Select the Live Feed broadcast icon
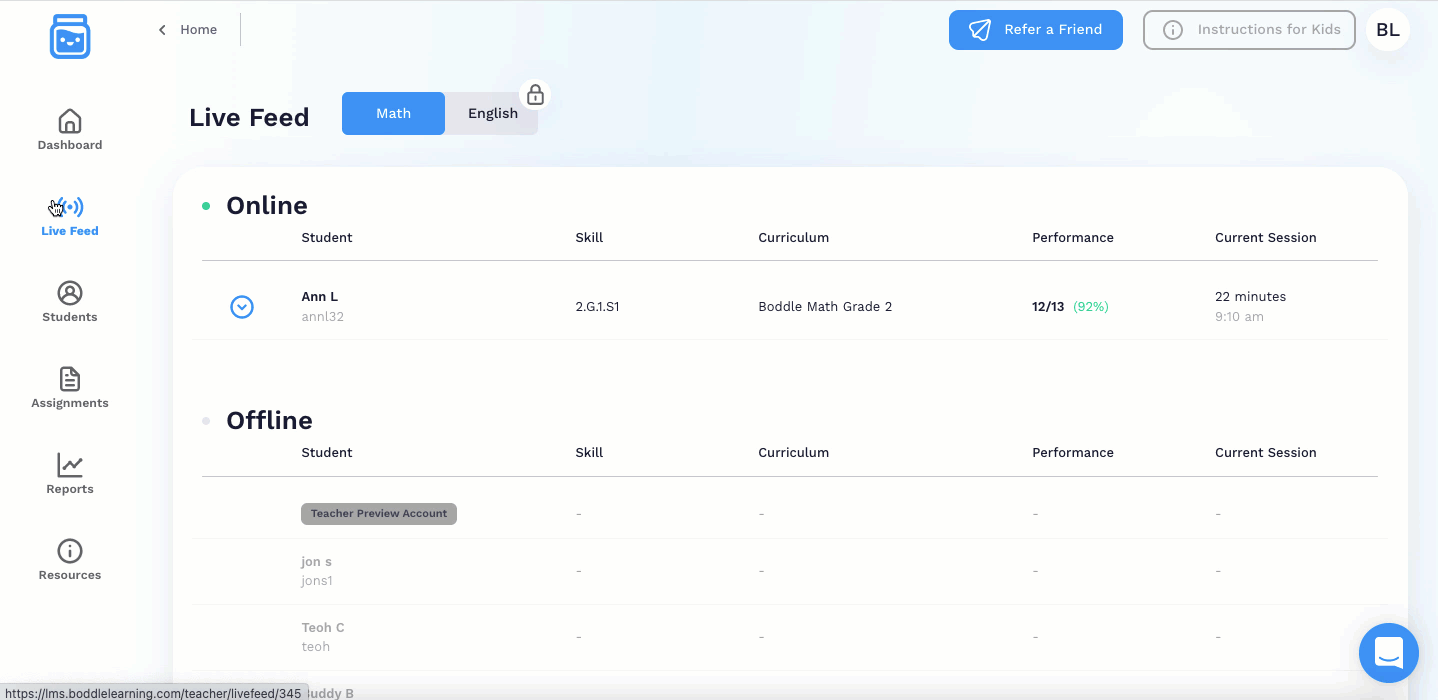This screenshot has width=1438, height=700. click(70, 208)
